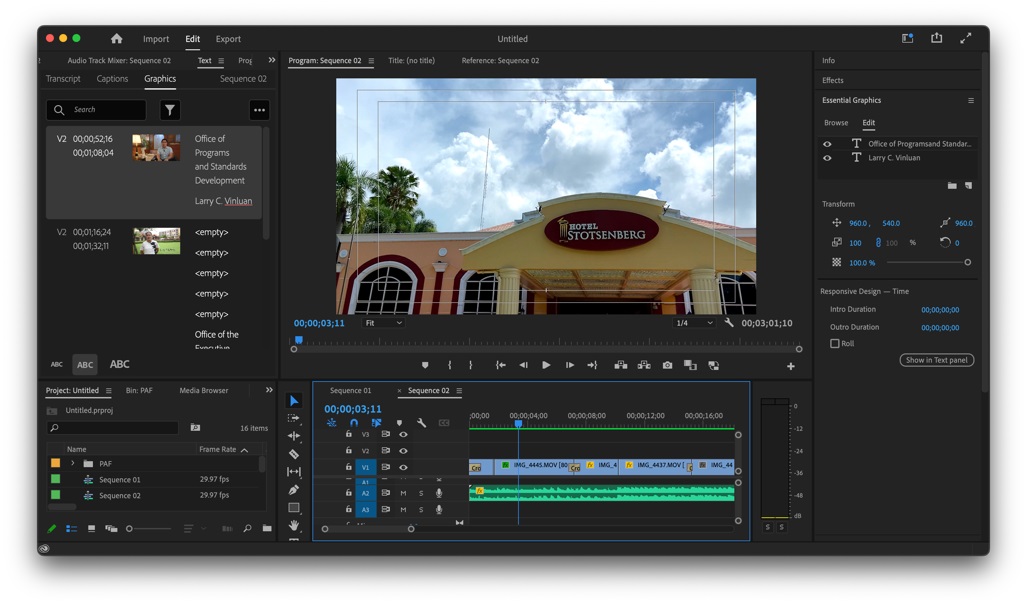Open the Fit zoom level dropdown
Screen dimensions: 1027x605
click(x=383, y=323)
